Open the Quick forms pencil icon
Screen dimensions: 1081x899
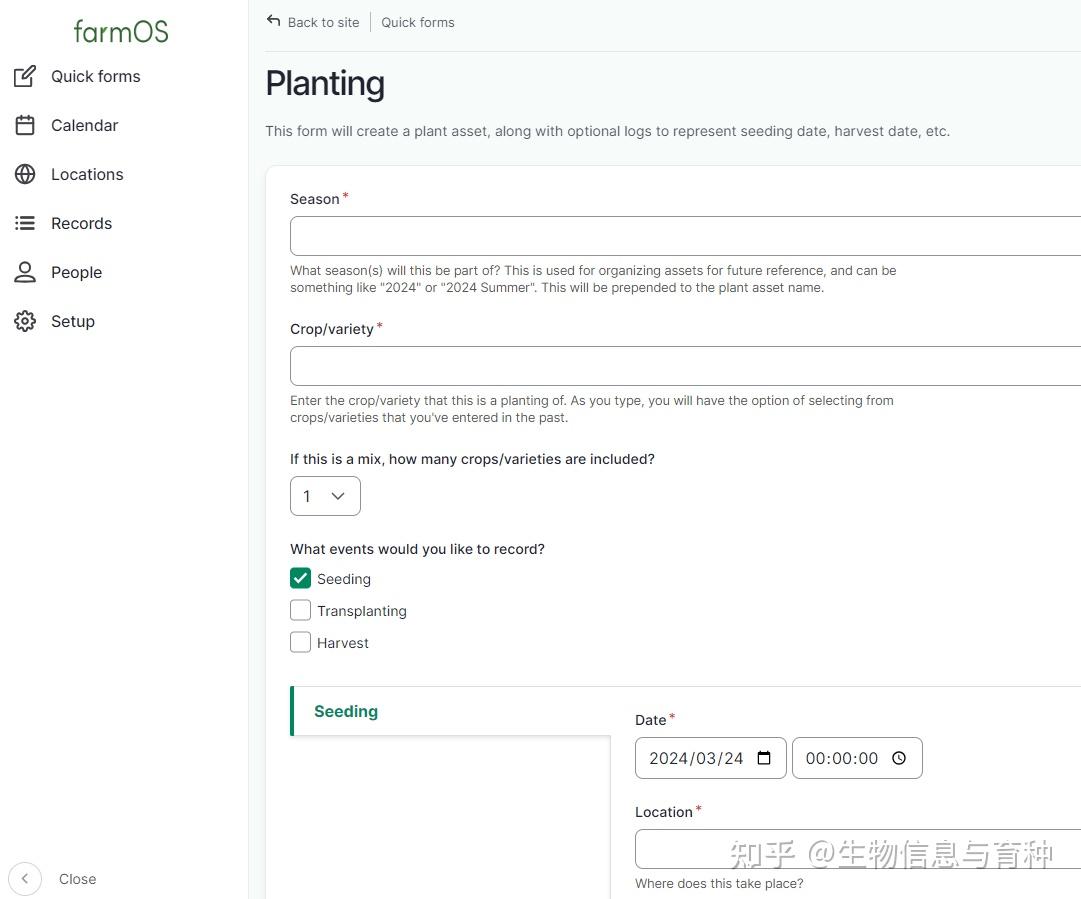[25, 77]
